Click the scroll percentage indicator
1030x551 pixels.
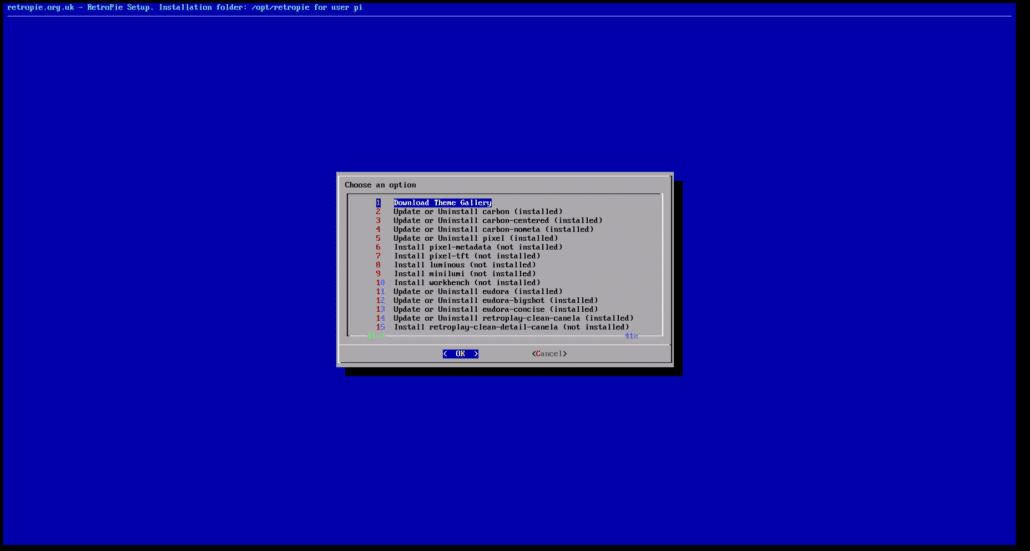click(x=631, y=336)
